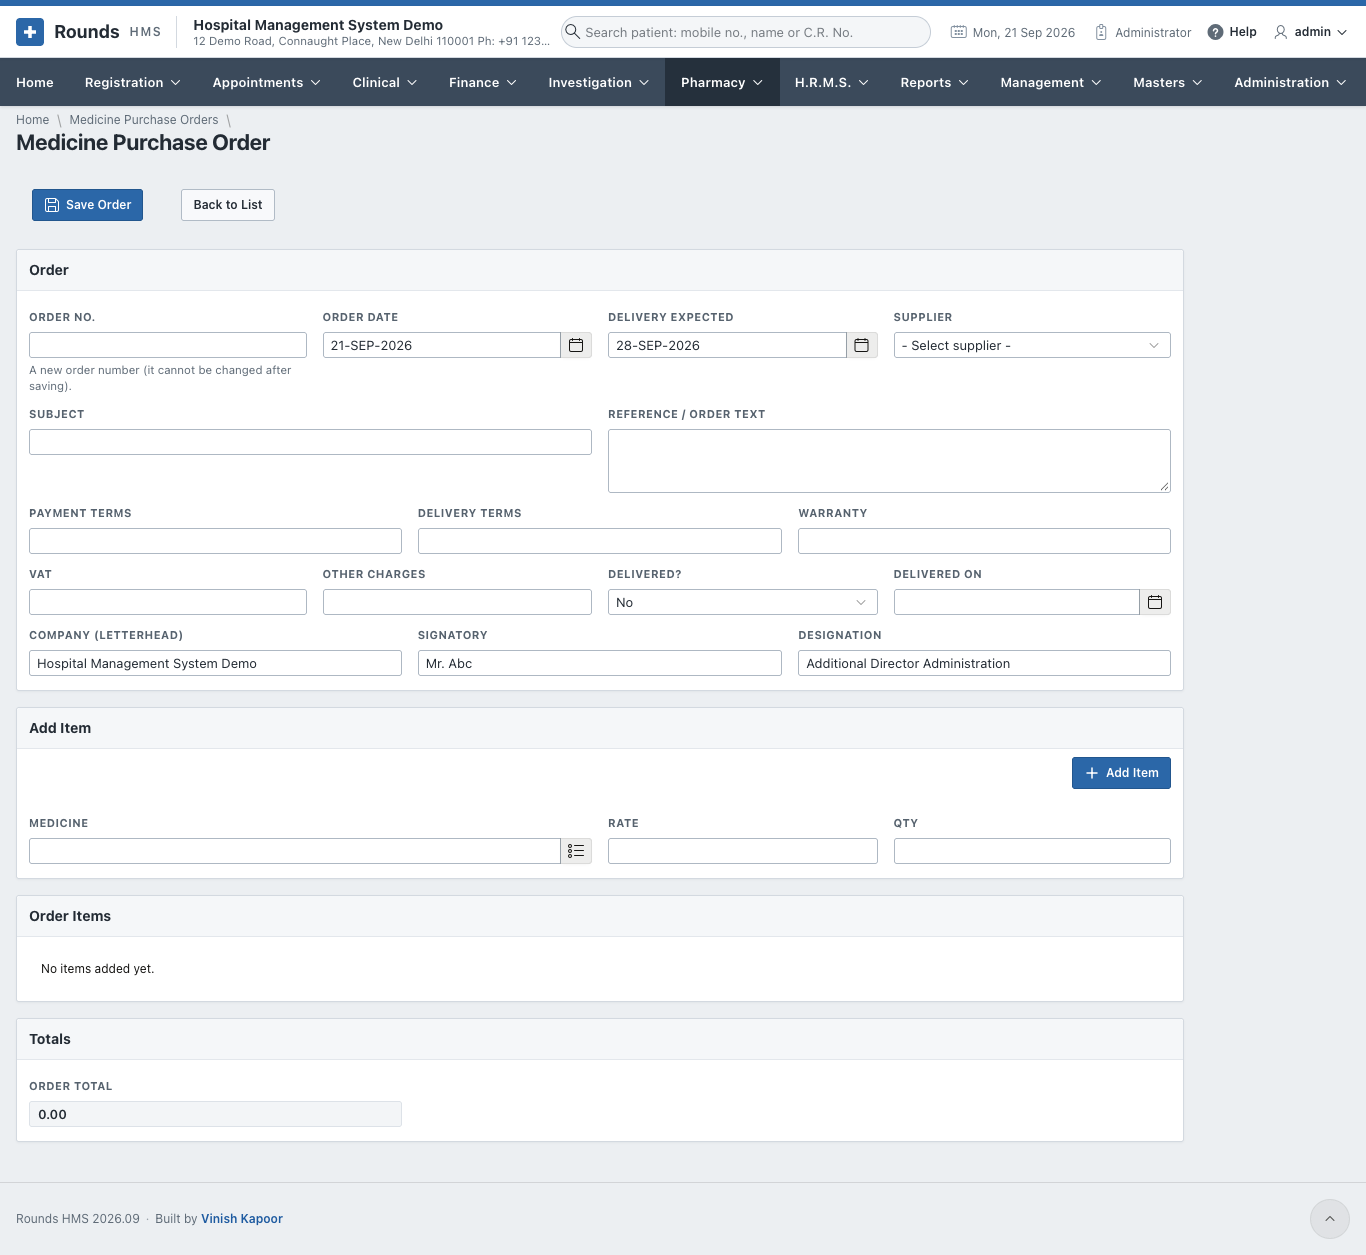Open the H.R.M.S. menu
Screen dimensions: 1366x1255
tap(832, 82)
